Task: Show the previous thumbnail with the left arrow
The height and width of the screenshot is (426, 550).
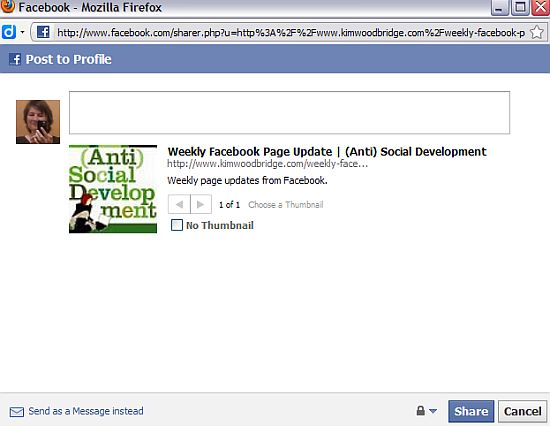Action: point(179,204)
